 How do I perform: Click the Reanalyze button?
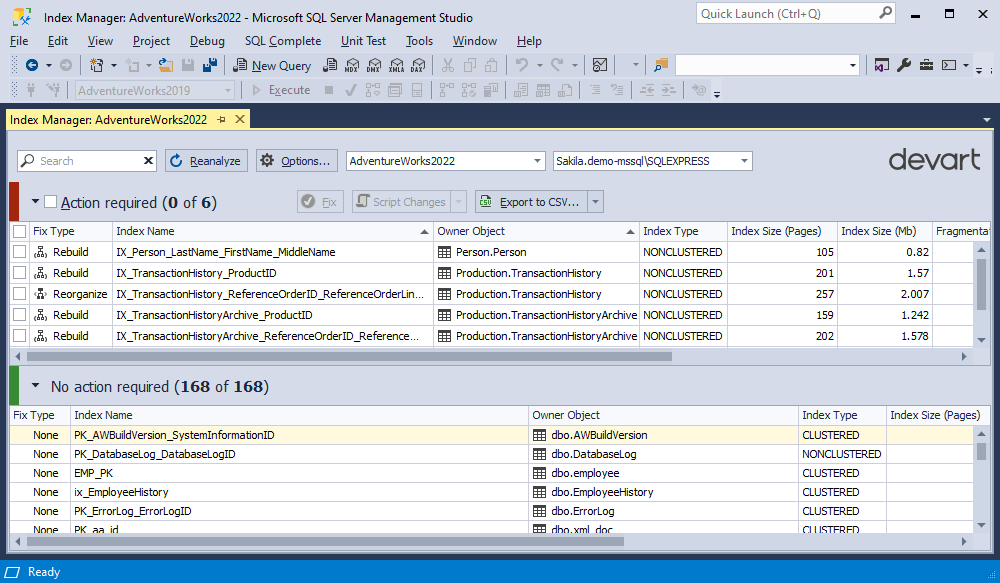tap(206, 160)
